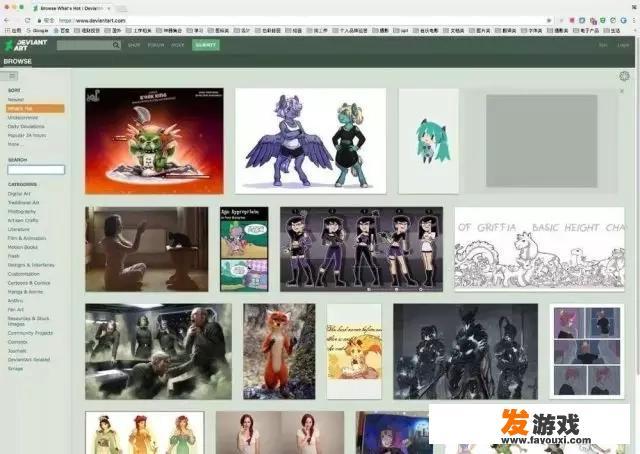Open the sci-fi officers painting thumbnail
640x454 pixels.
click(158, 352)
